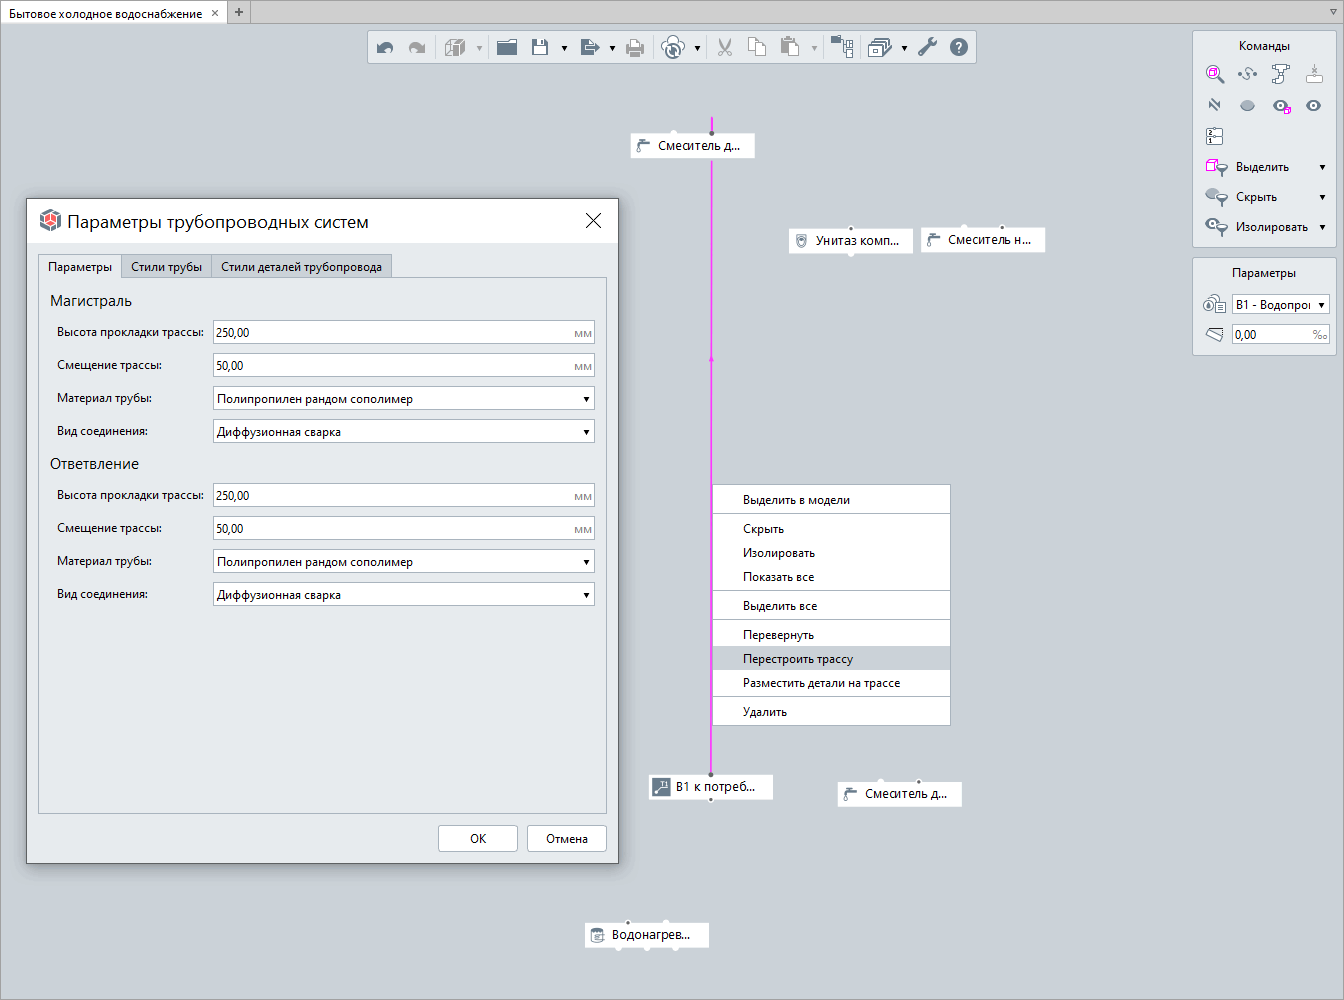This screenshot has height=1000, width=1344.
Task: Select the В1 к потреб... node
Action: 711,787
